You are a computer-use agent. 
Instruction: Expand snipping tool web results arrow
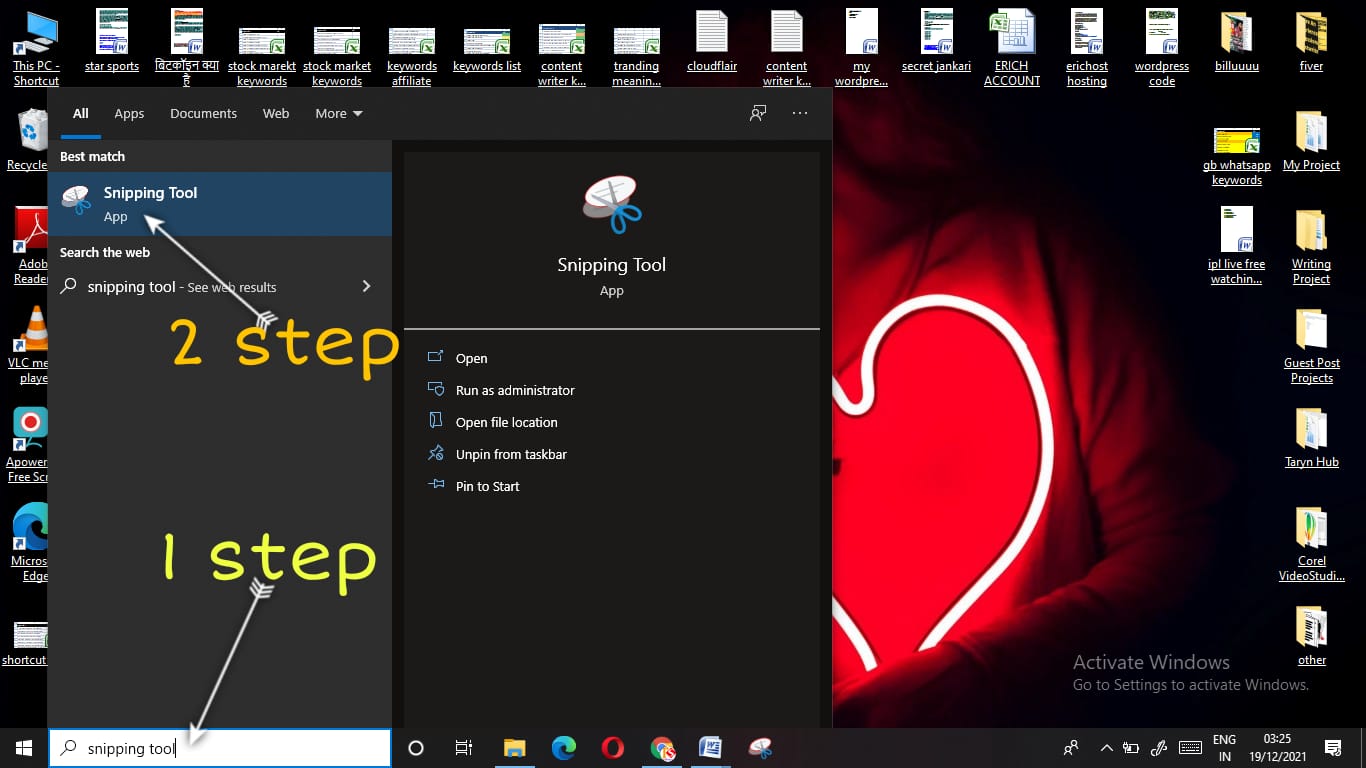[x=366, y=287]
